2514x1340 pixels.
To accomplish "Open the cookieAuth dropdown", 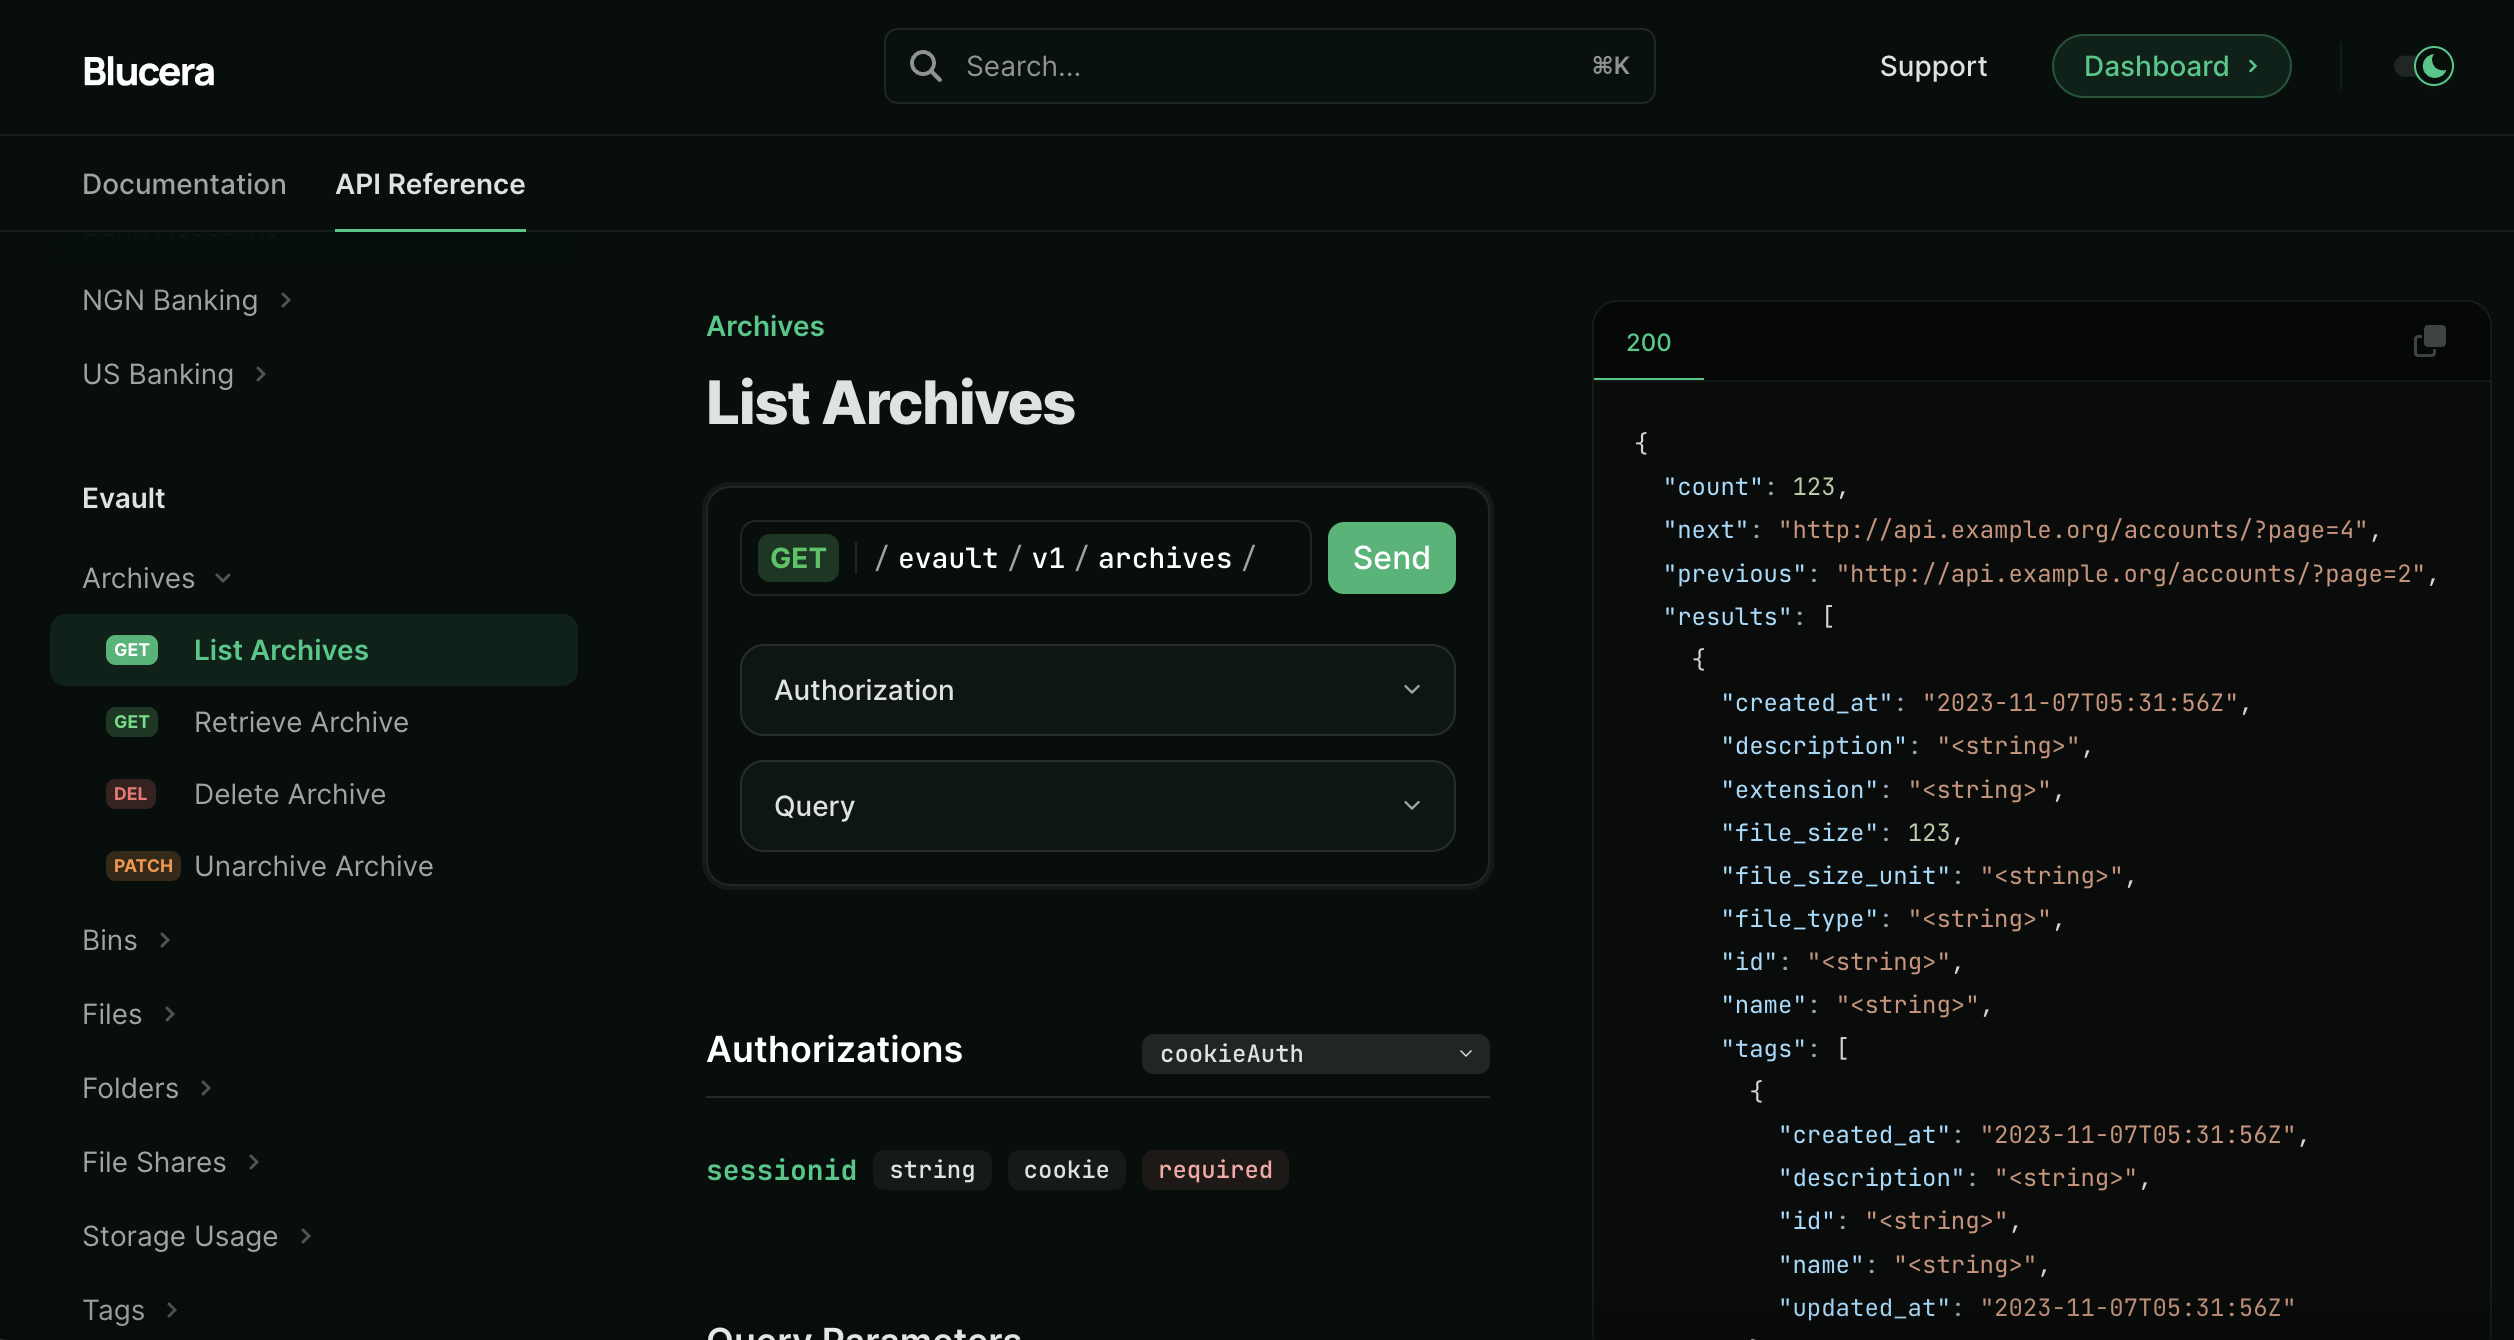I will click(x=1314, y=1054).
